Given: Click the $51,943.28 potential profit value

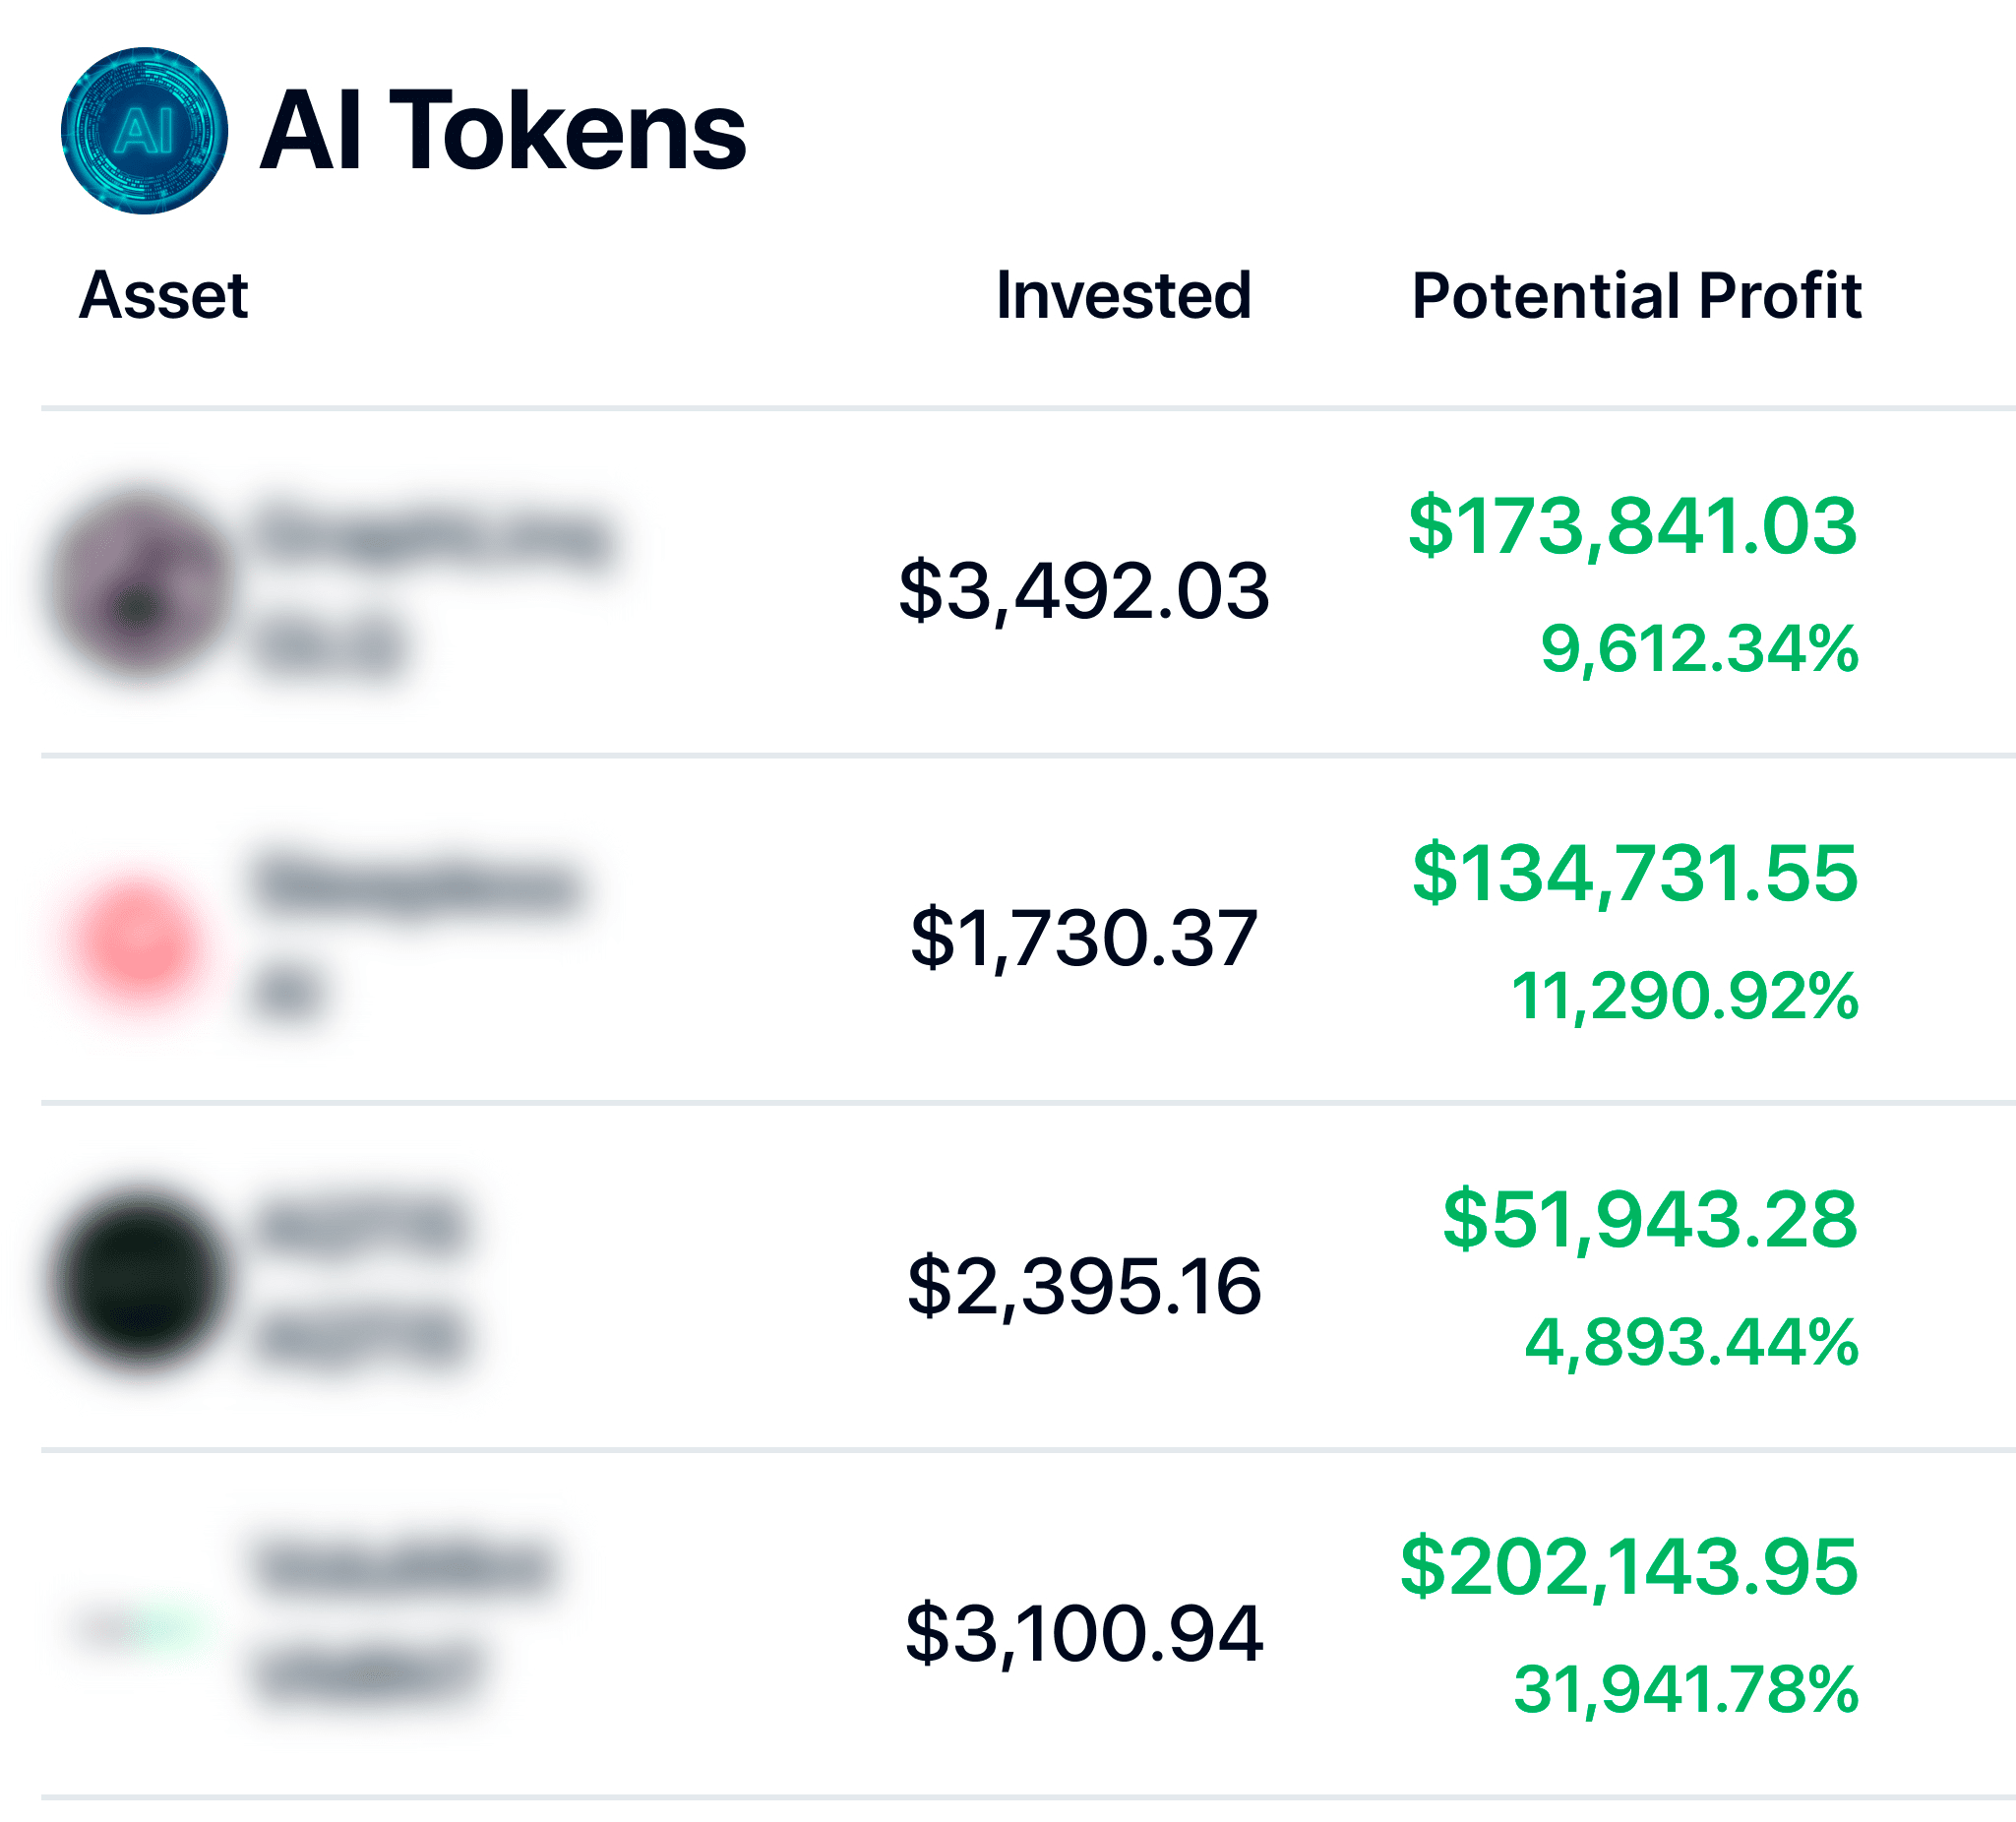Looking at the screenshot, I should [1649, 1218].
